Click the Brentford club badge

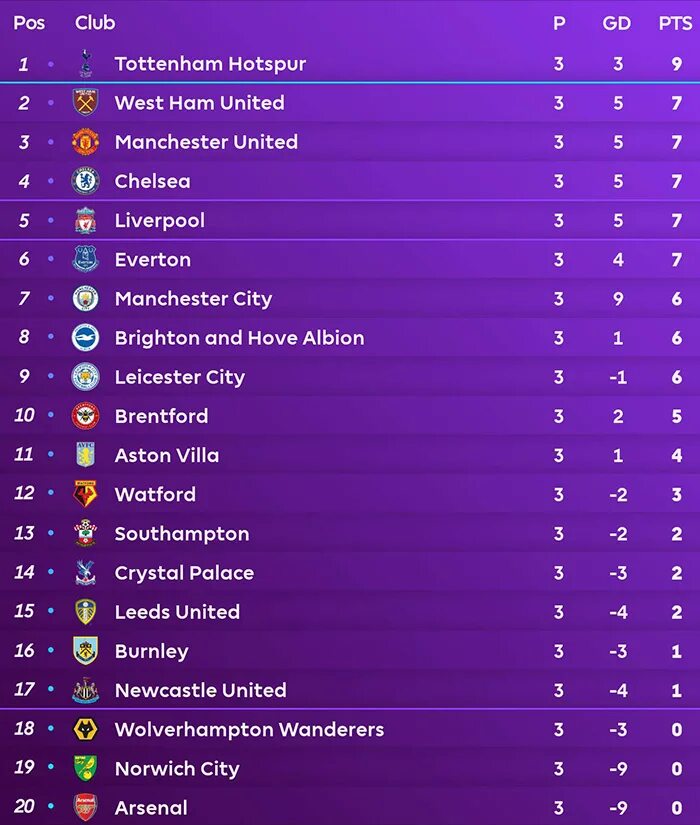point(85,416)
